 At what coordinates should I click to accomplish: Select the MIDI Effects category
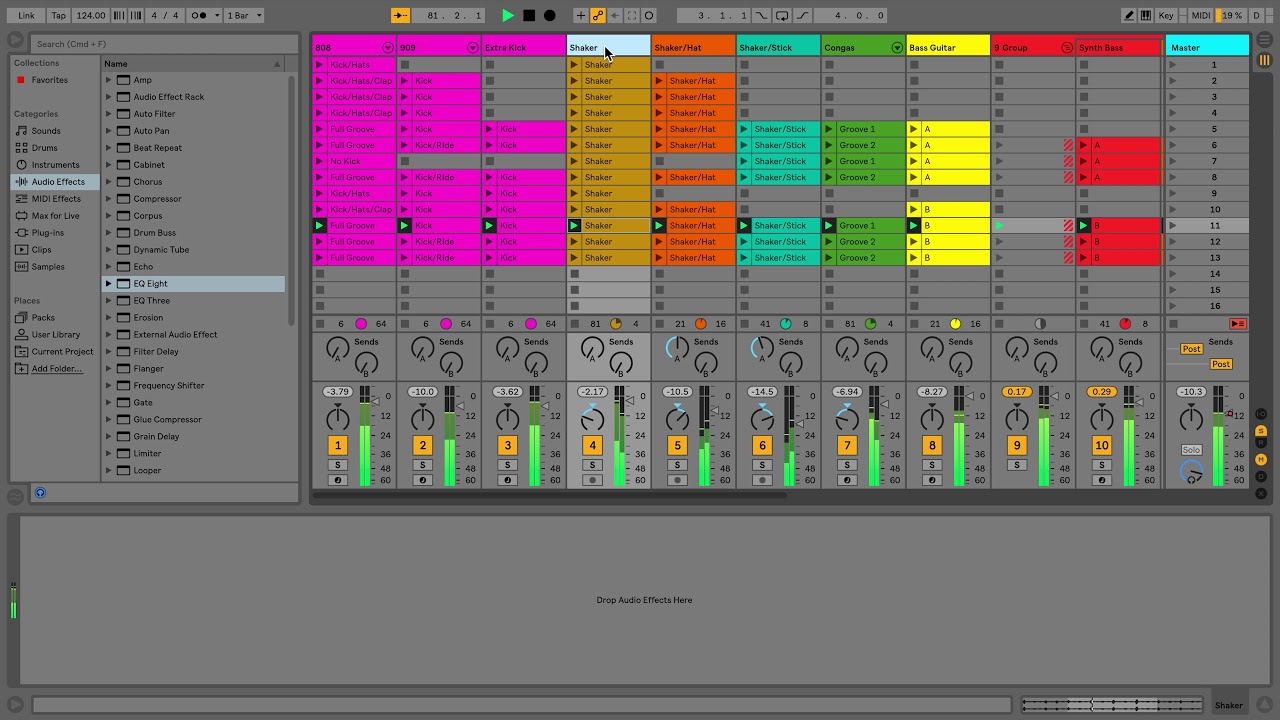click(x=55, y=199)
